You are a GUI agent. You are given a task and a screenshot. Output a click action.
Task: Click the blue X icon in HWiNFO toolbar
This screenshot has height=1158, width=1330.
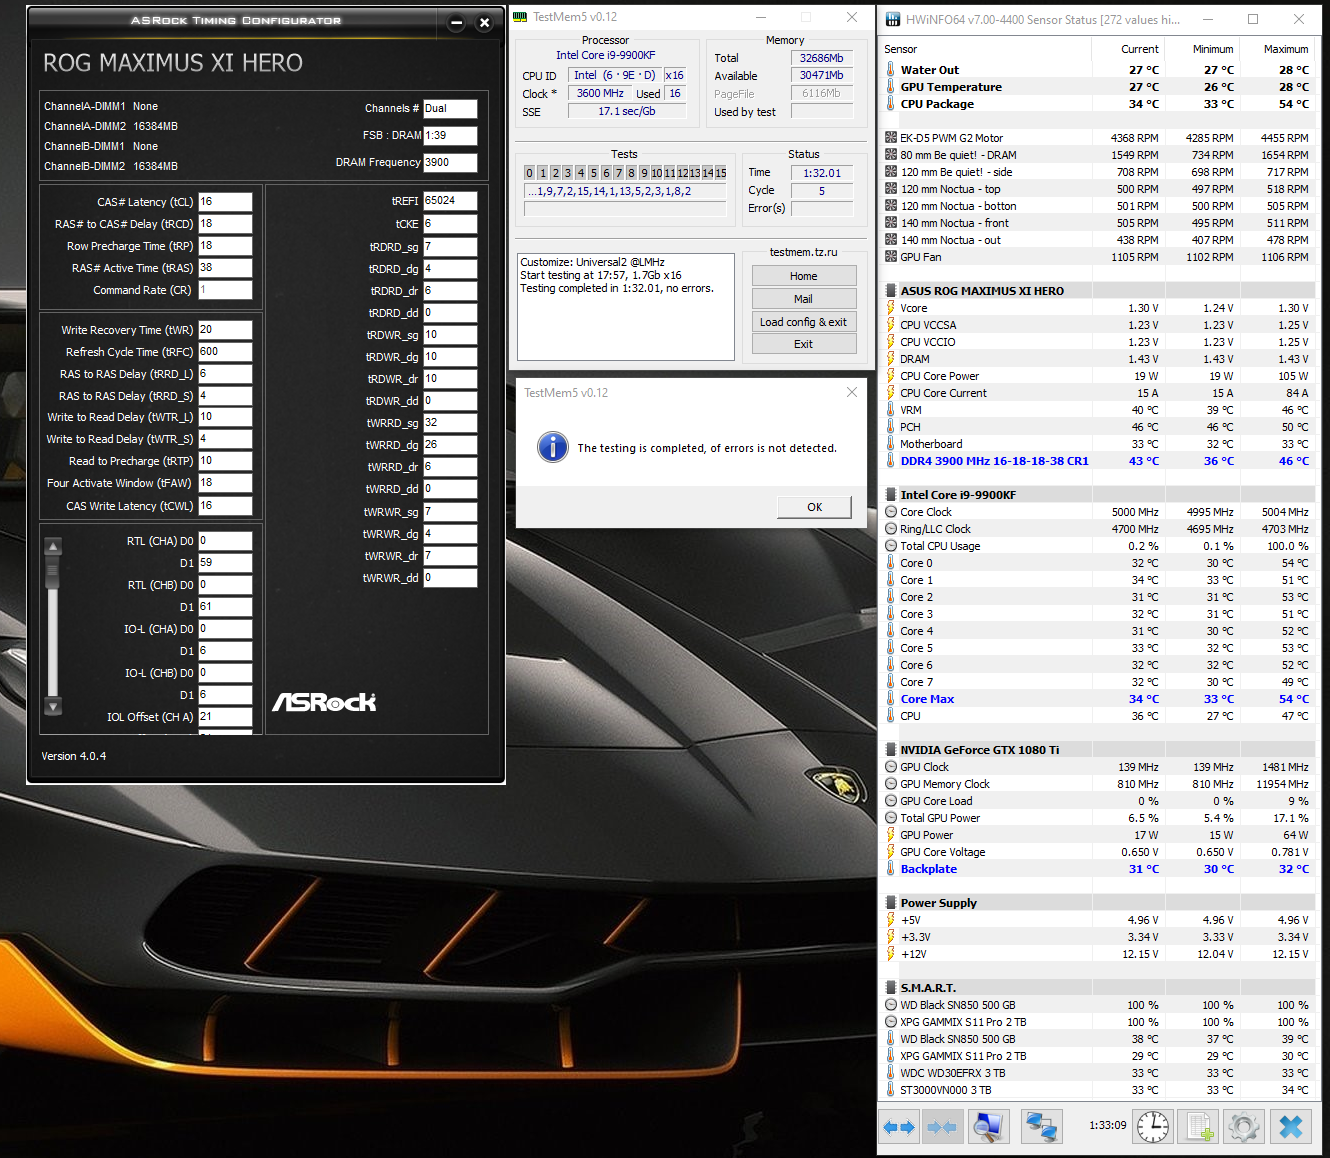pos(1291,1127)
